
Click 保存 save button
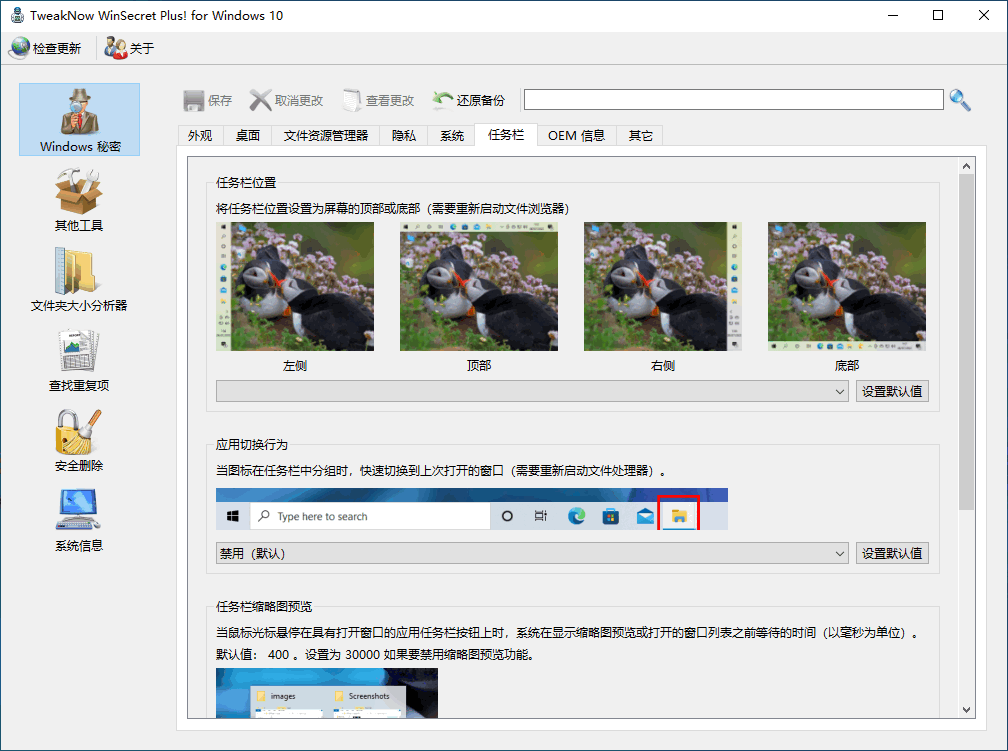208,100
